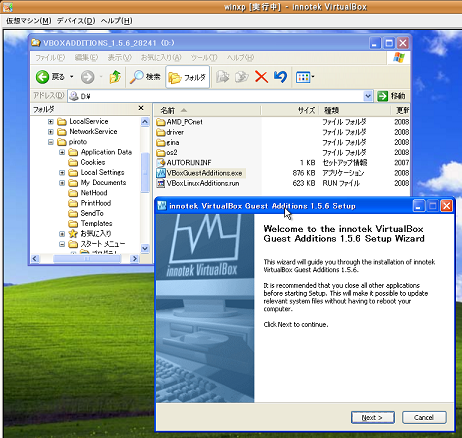Click Next > in Setup Wizard

click(x=373, y=418)
